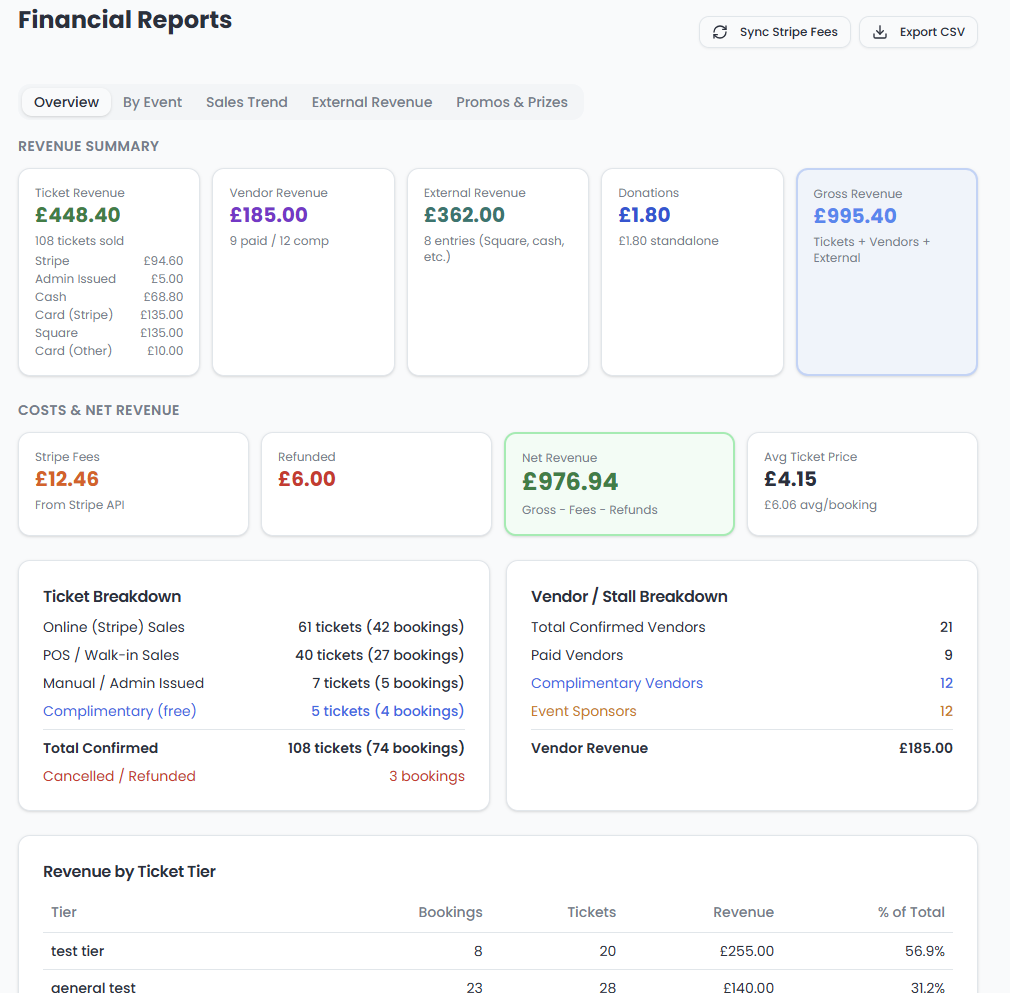This screenshot has width=1010, height=993.
Task: Click the Revenue column header
Action: coord(743,913)
